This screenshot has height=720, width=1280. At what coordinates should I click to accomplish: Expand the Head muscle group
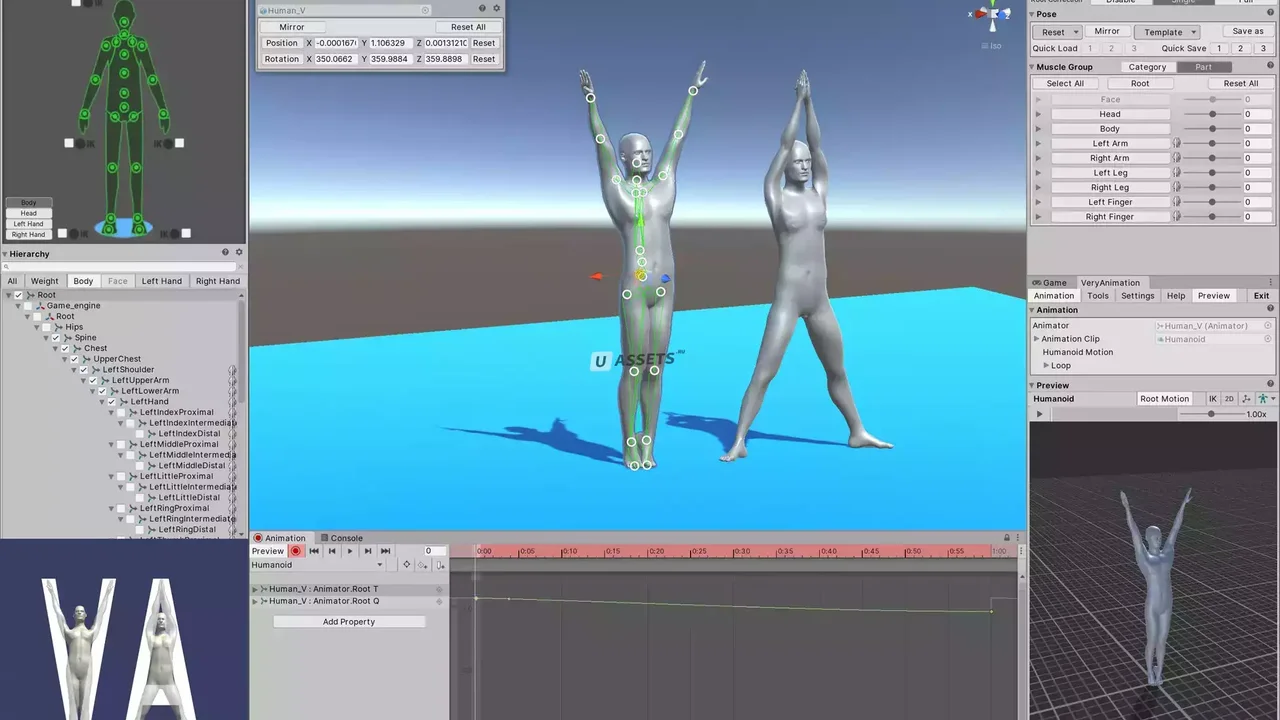coord(1038,114)
